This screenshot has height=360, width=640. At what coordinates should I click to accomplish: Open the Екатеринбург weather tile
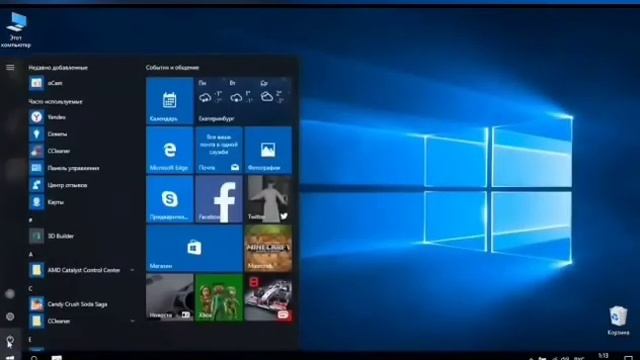pos(244,101)
